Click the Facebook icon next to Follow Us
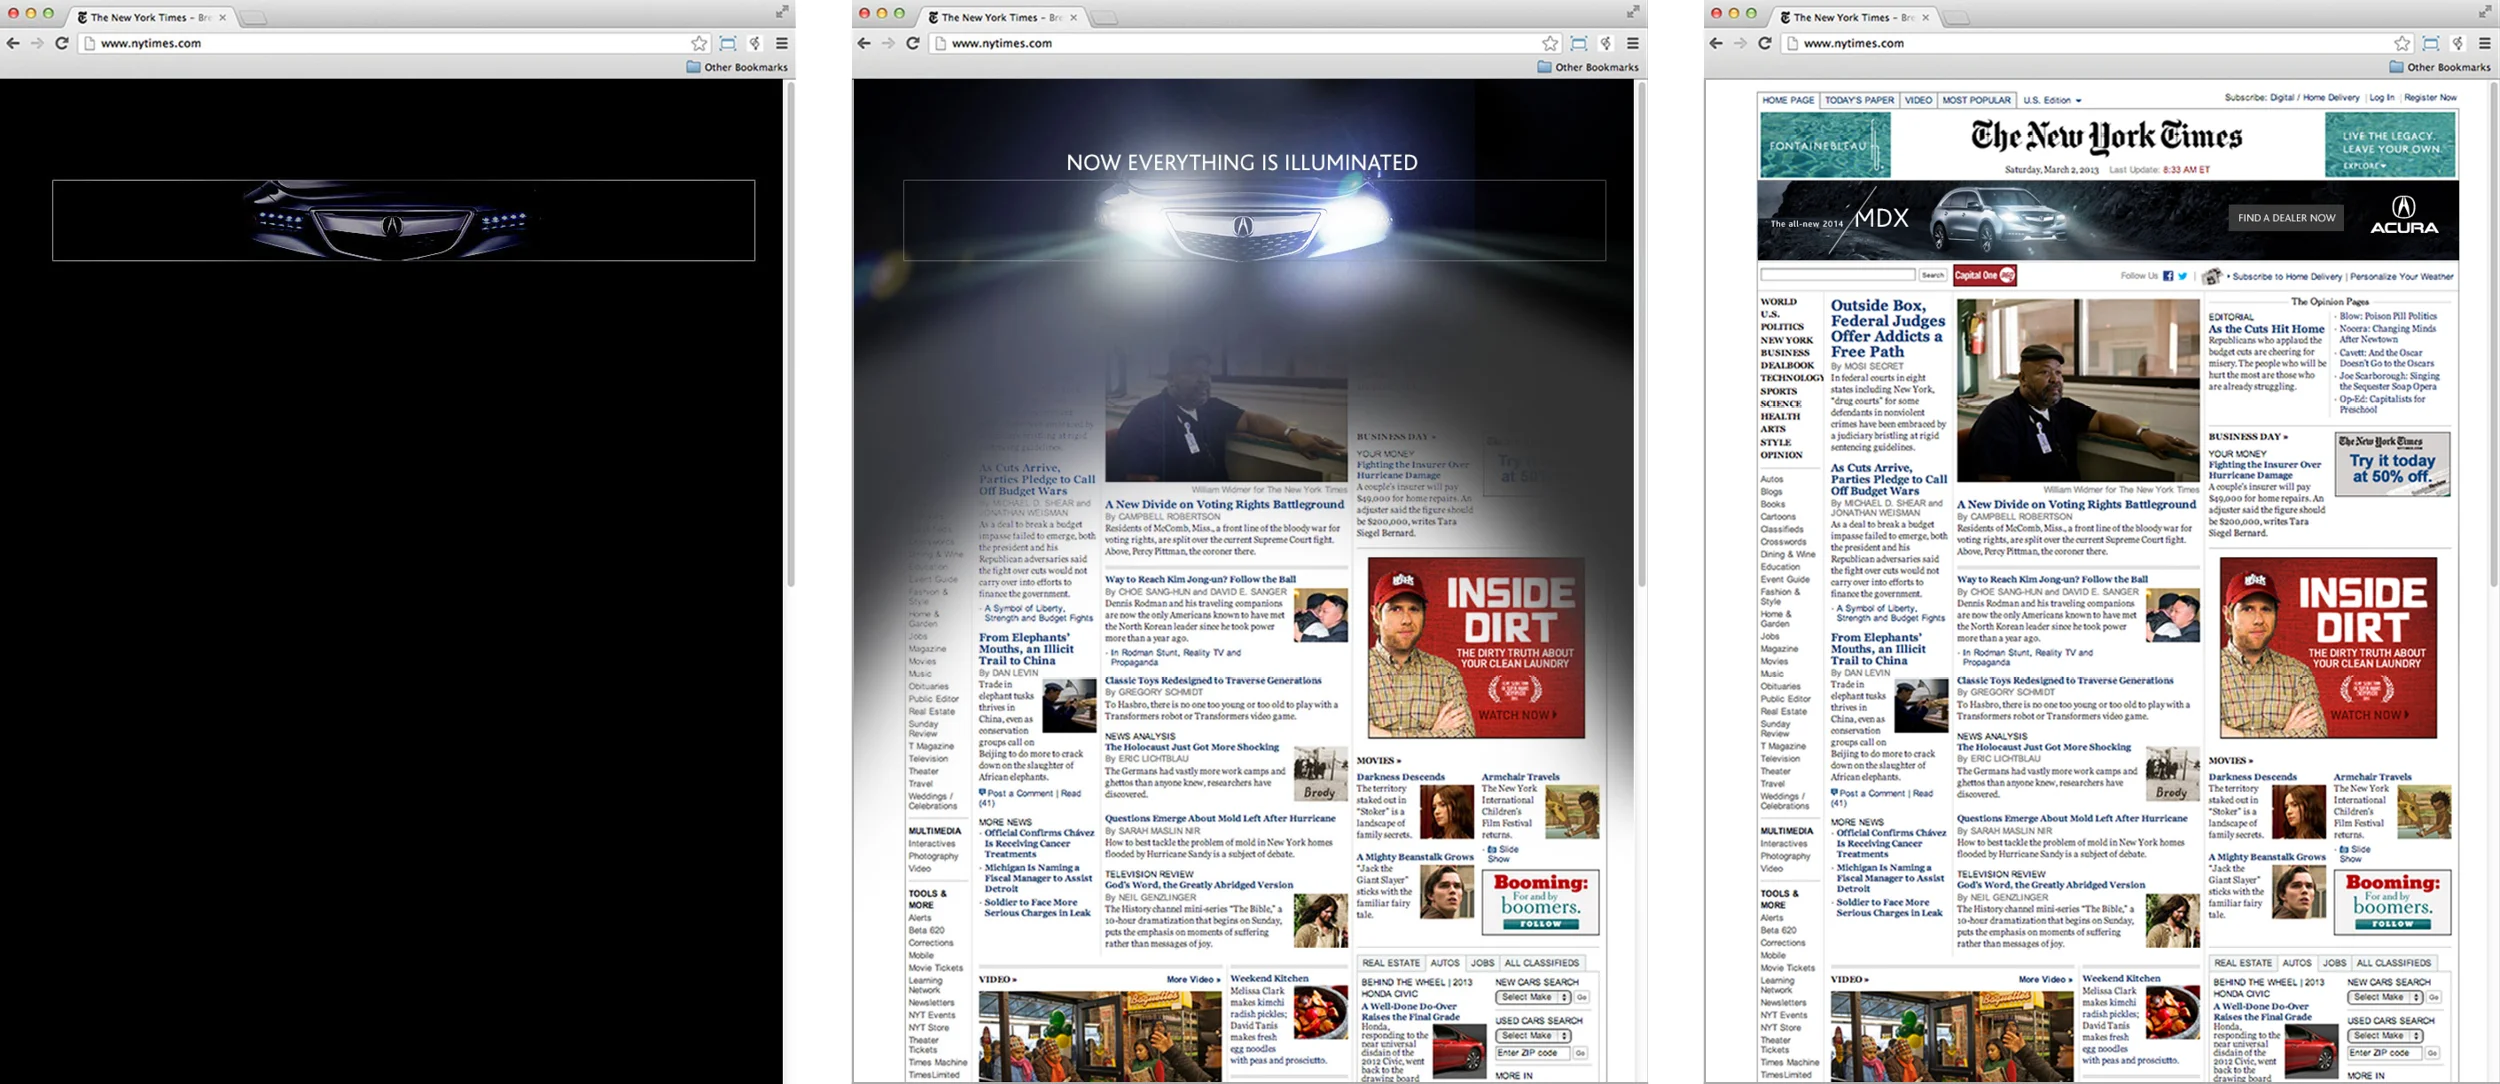Viewport: 2500px width, 1084px height. (x=2168, y=276)
